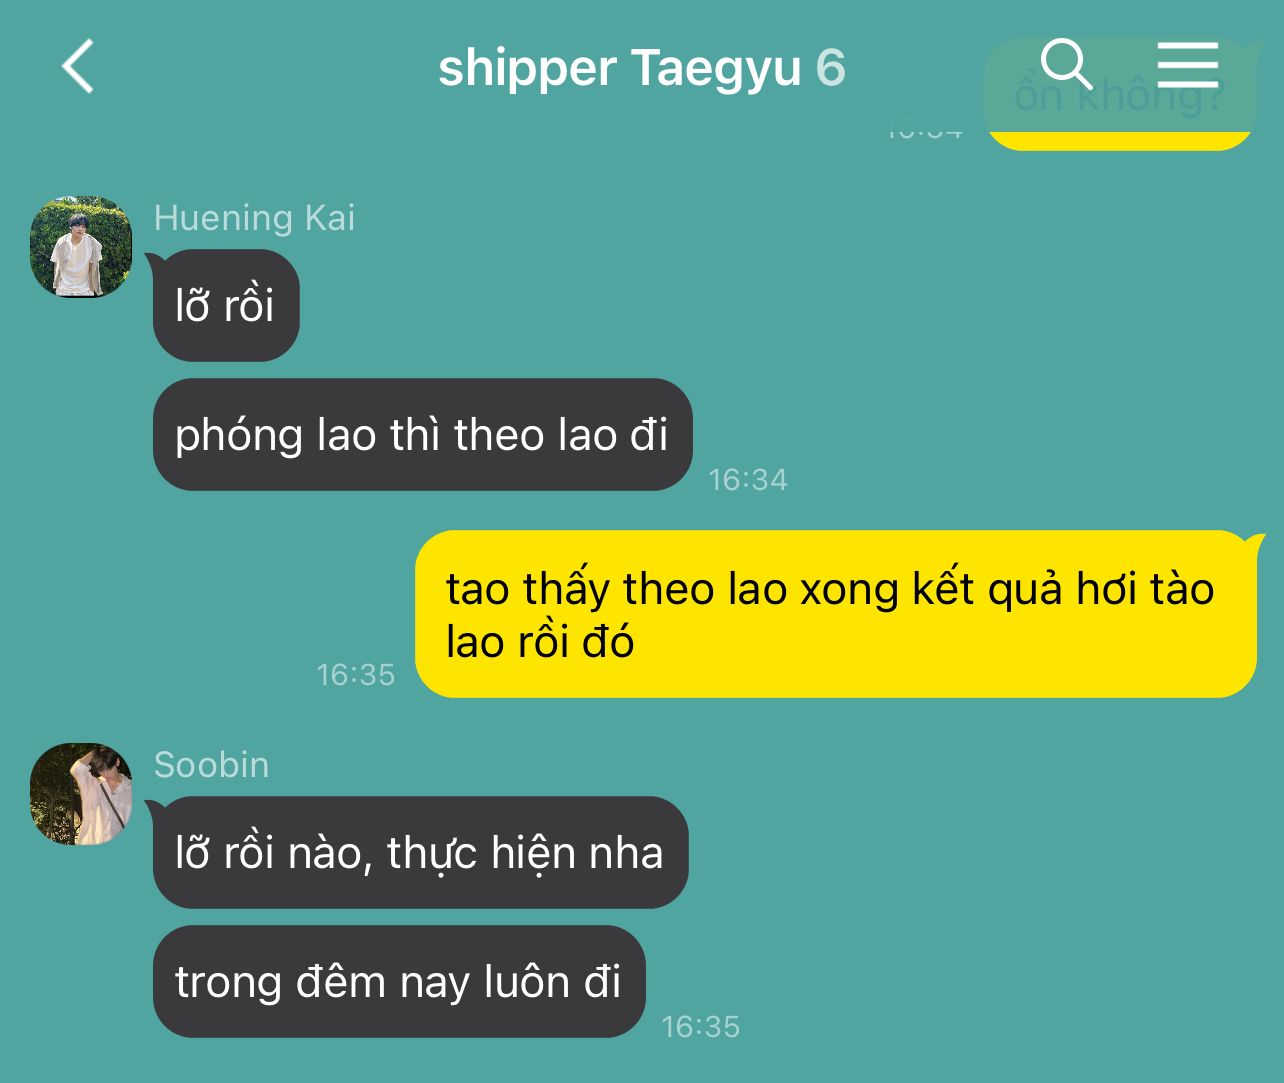Tap the sender name Huening Kai
The width and height of the screenshot is (1284, 1083).
pyautogui.click(x=254, y=217)
